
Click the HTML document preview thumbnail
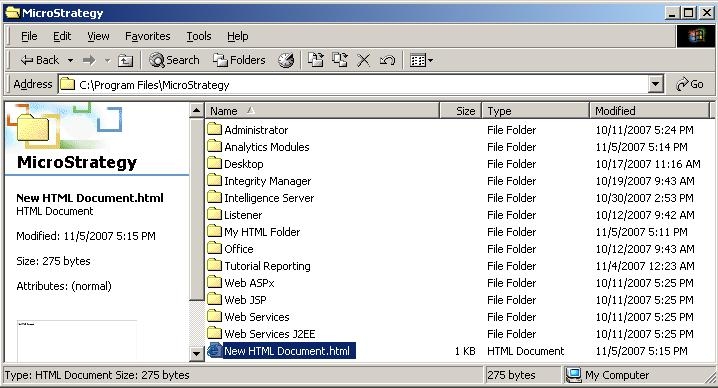pos(77,341)
